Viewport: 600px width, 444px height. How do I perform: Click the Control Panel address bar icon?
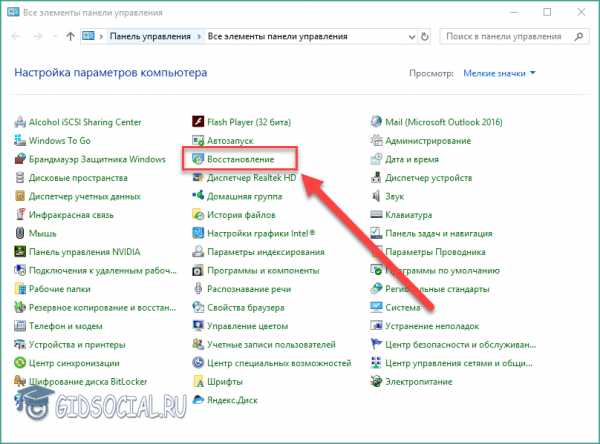(88, 36)
